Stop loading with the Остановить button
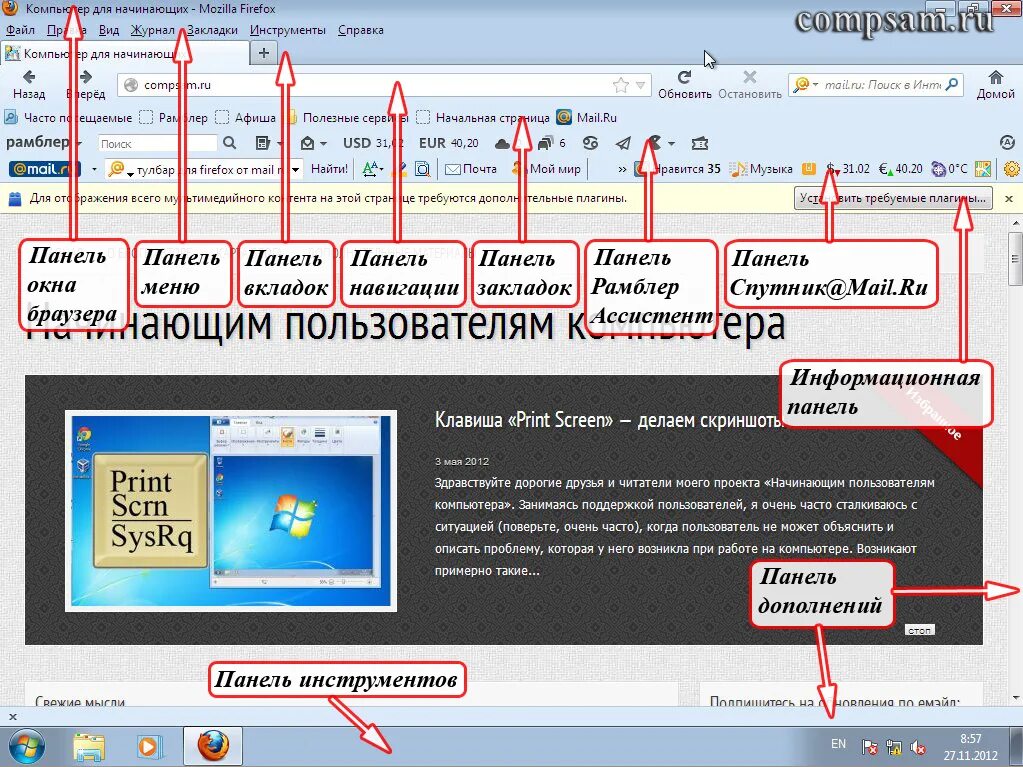Image resolution: width=1023 pixels, height=767 pixels. (750, 85)
